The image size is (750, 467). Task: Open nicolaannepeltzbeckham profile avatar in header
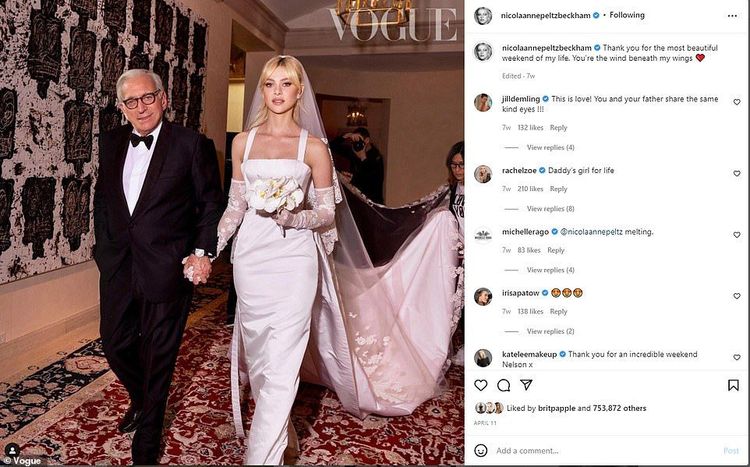(483, 16)
